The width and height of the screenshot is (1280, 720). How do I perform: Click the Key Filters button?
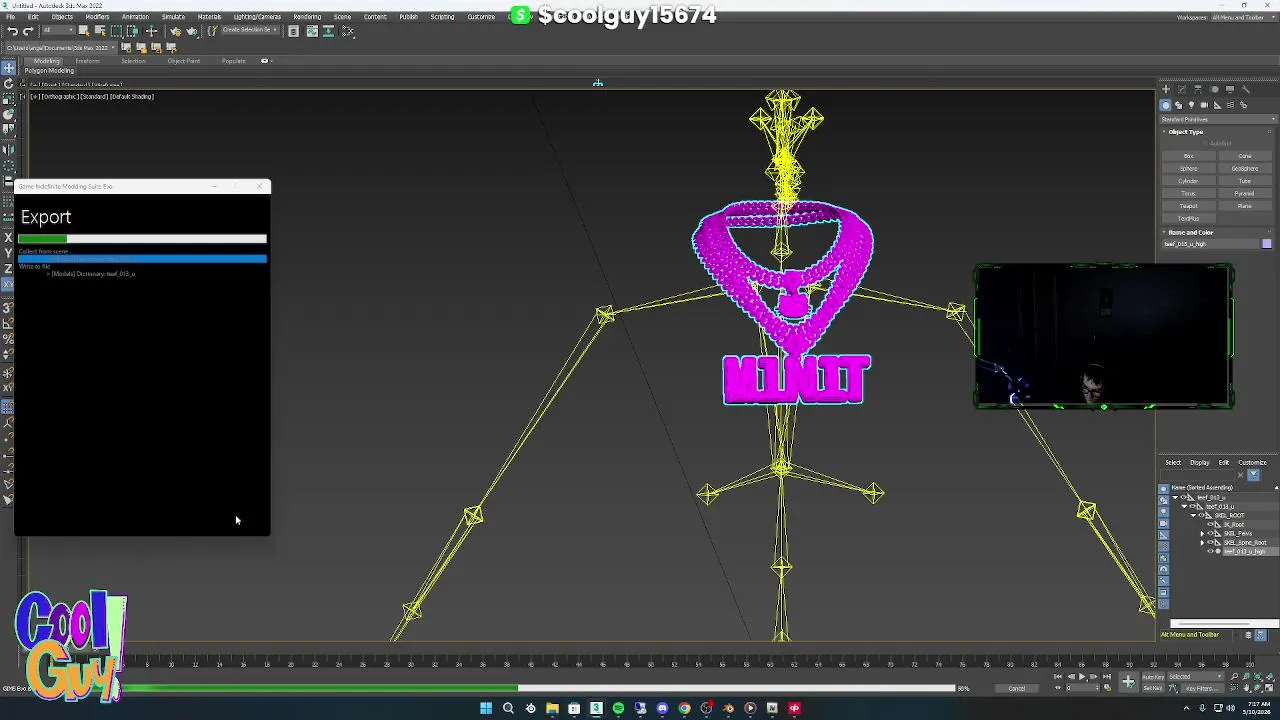1202,688
